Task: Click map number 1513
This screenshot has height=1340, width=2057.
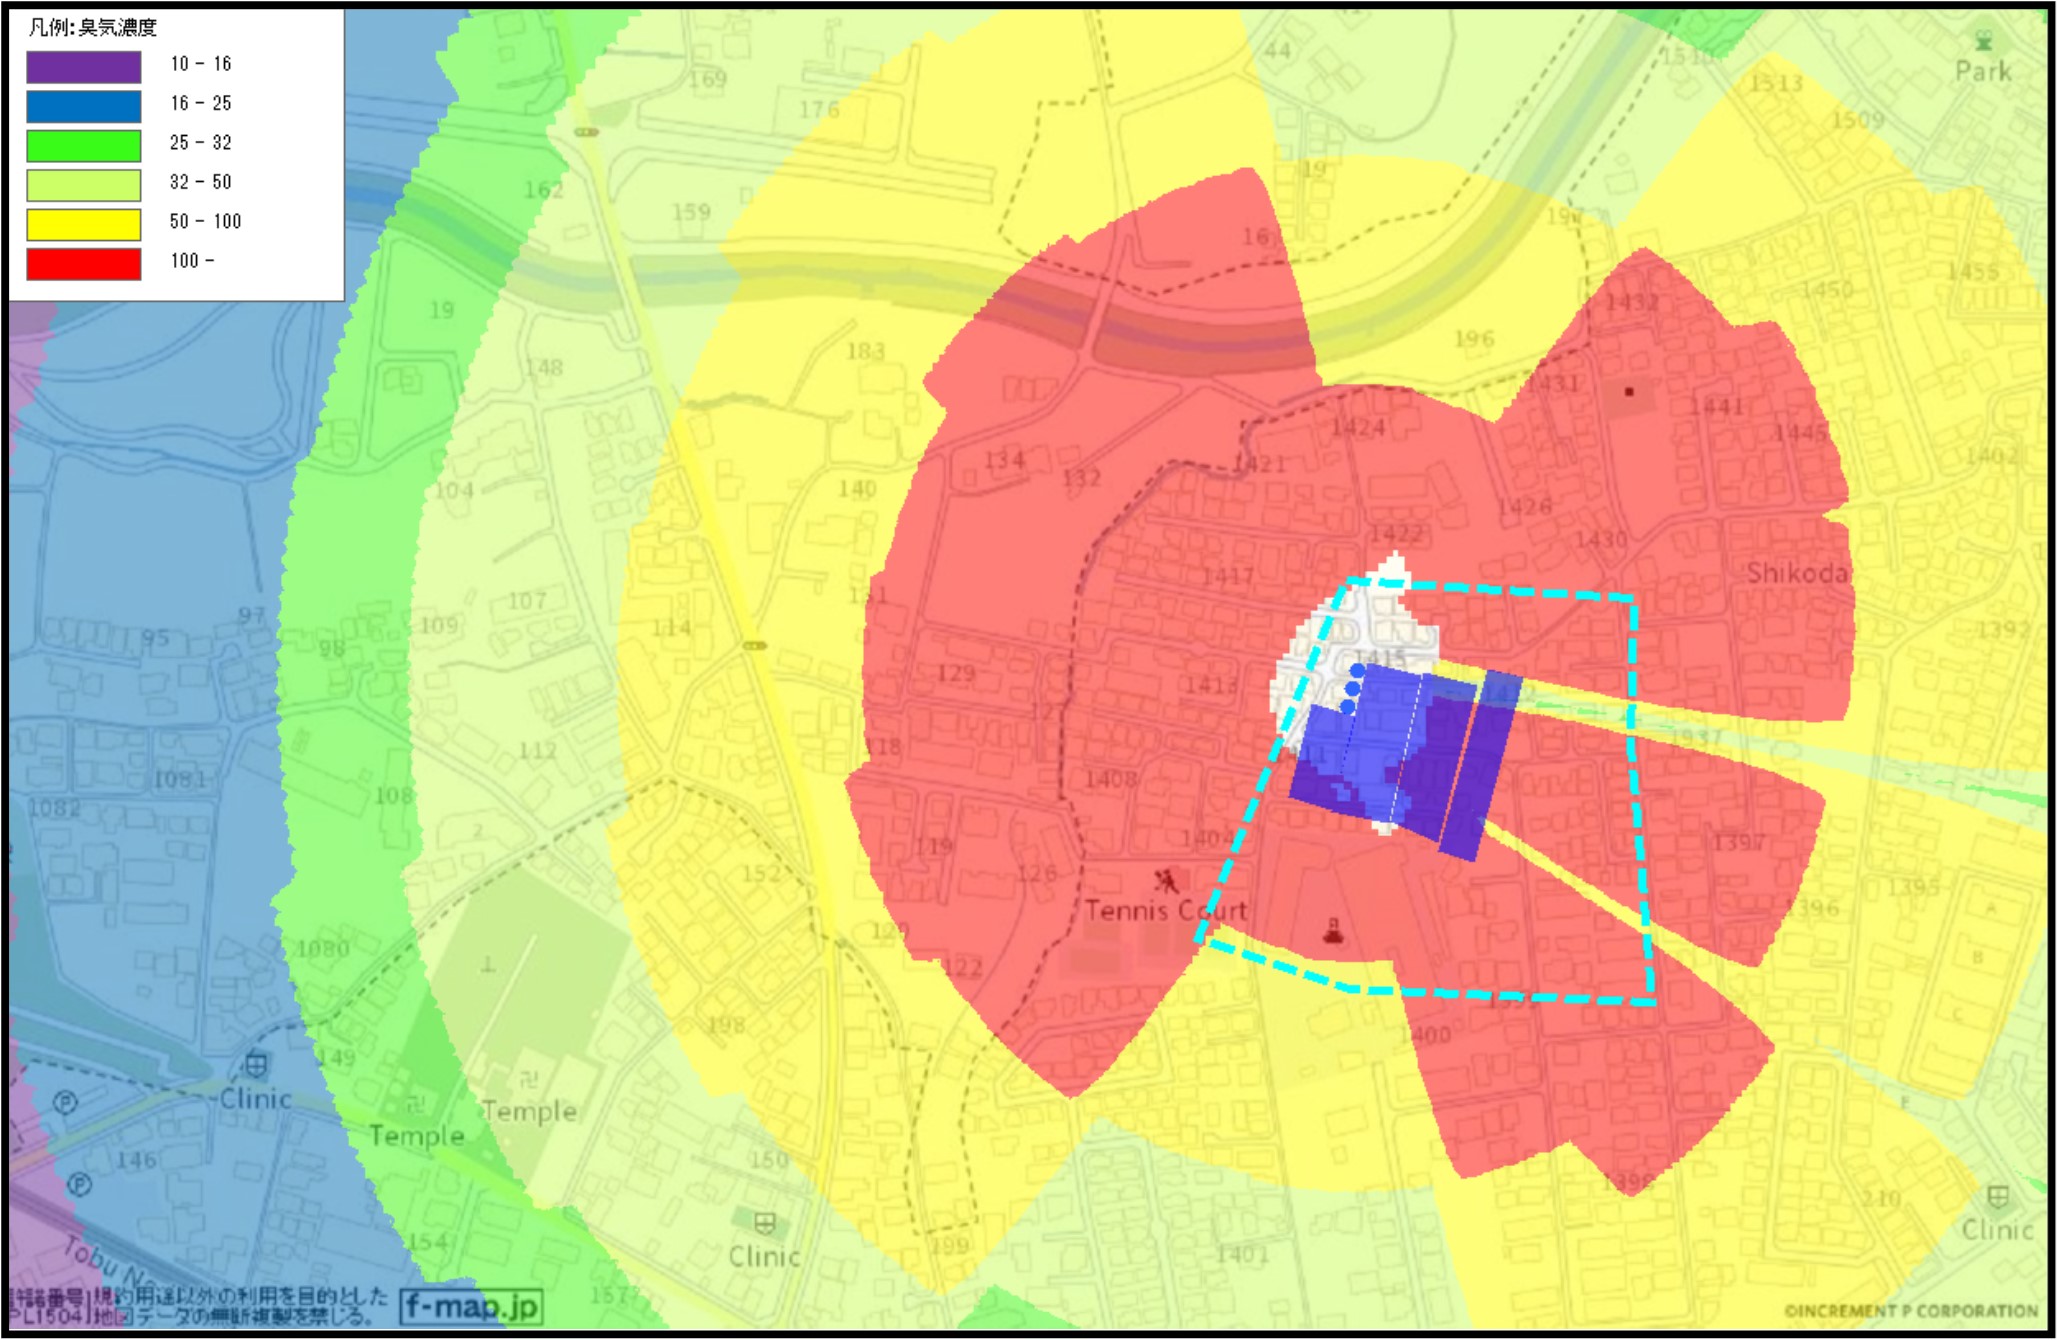Action: tap(1776, 83)
